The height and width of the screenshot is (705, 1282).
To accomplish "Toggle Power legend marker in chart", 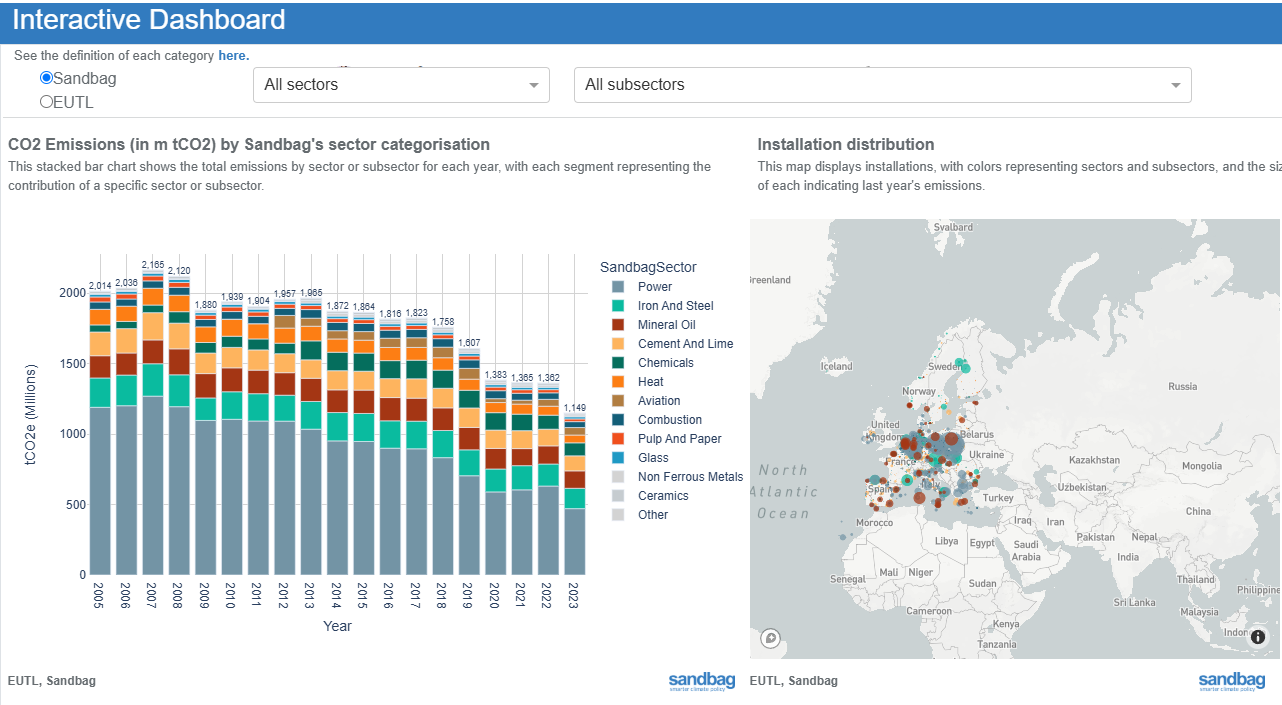I will point(618,287).
